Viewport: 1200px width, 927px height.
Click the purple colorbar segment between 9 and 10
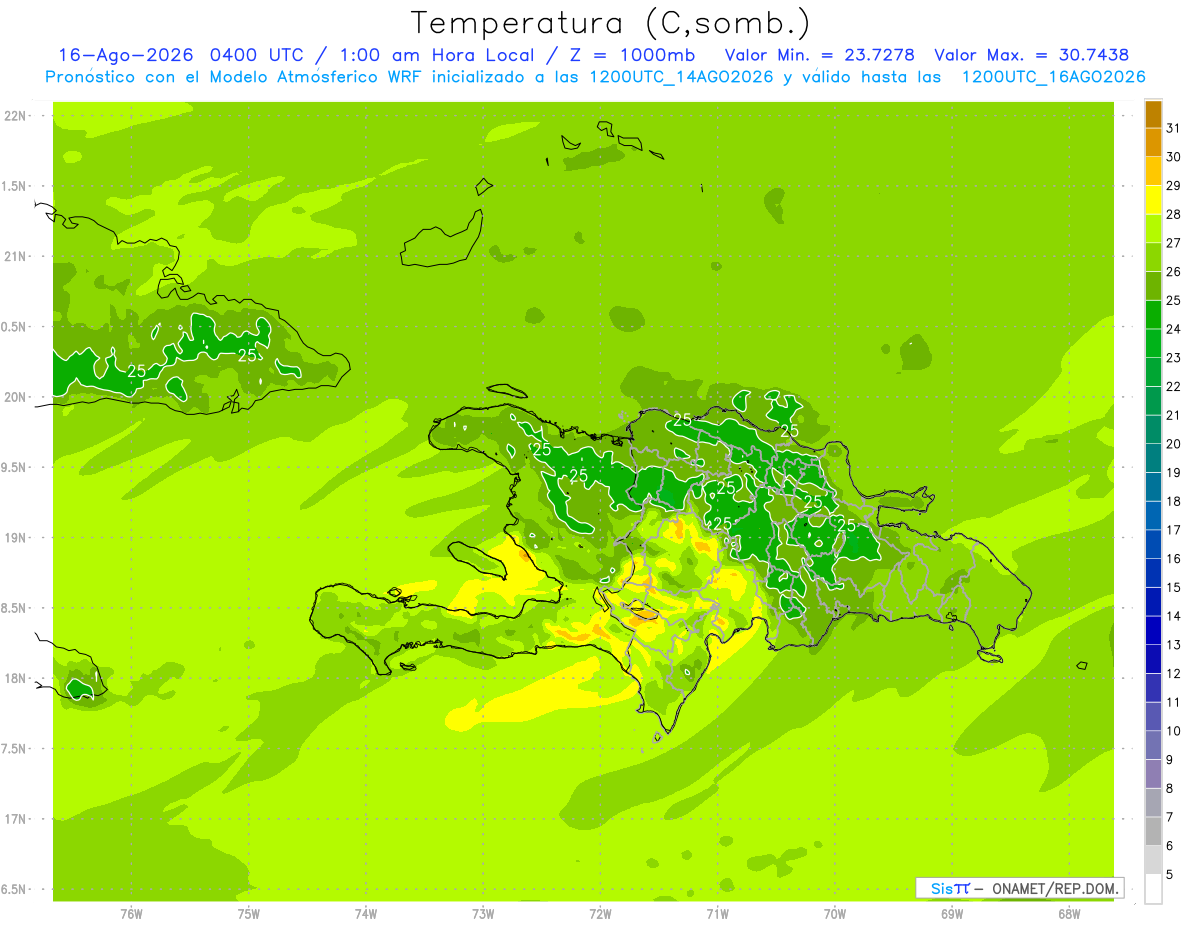[1153, 745]
